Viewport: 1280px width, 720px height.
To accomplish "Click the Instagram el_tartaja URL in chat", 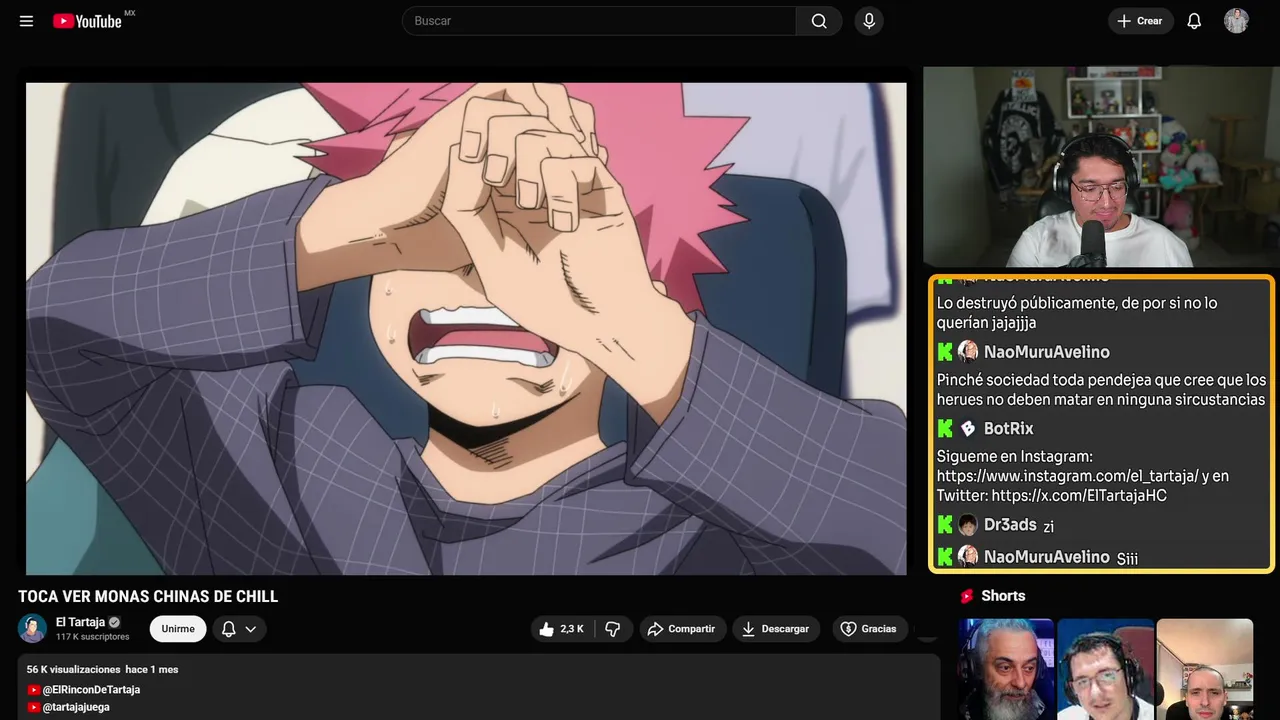I will click(1067, 476).
